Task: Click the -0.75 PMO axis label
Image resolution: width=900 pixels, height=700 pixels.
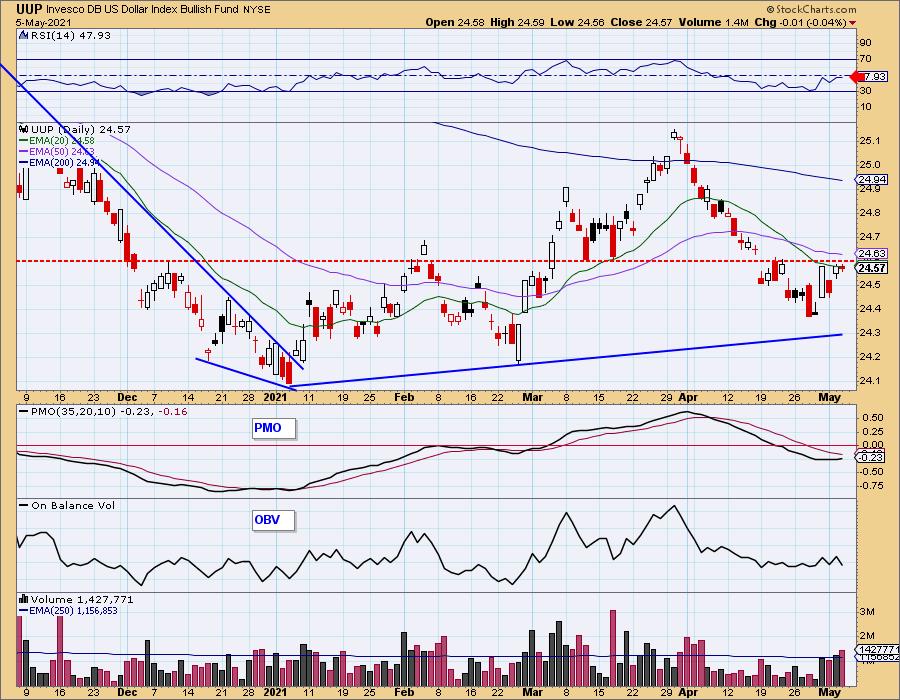Action: [872, 485]
